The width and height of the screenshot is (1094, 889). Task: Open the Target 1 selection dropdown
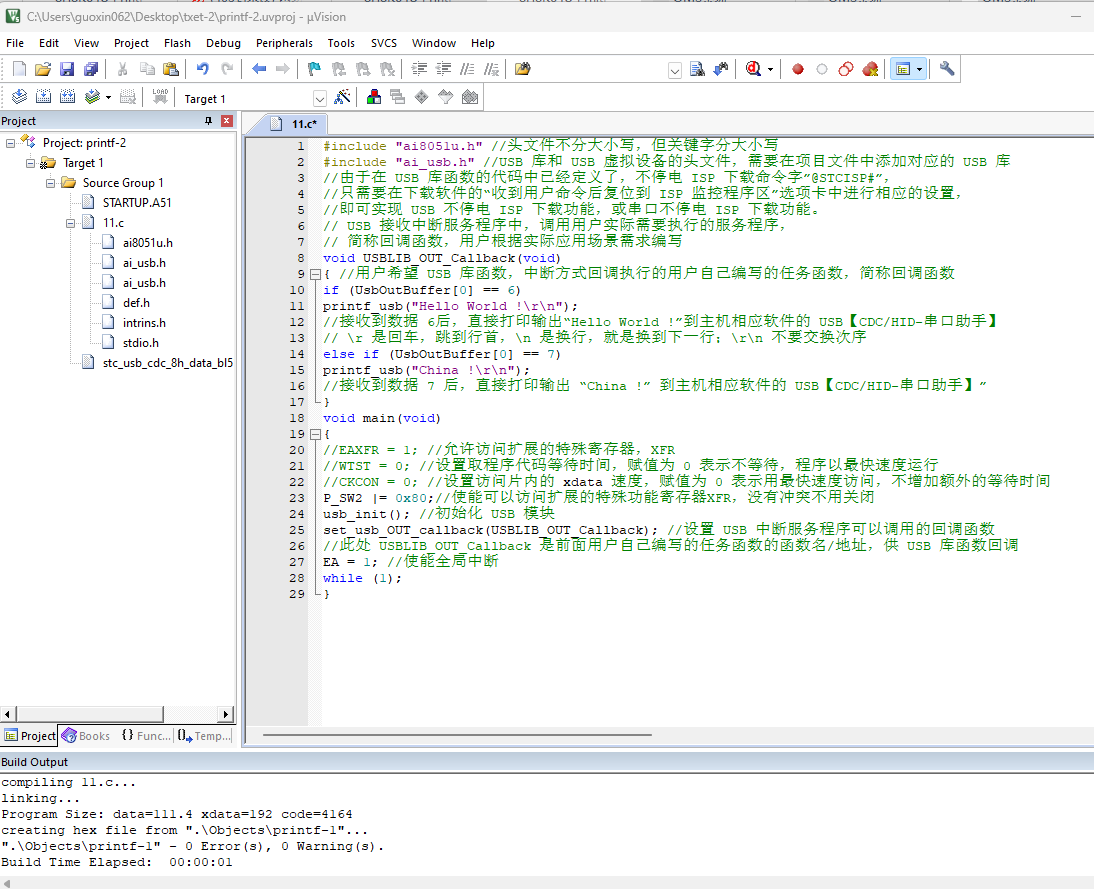tap(320, 98)
